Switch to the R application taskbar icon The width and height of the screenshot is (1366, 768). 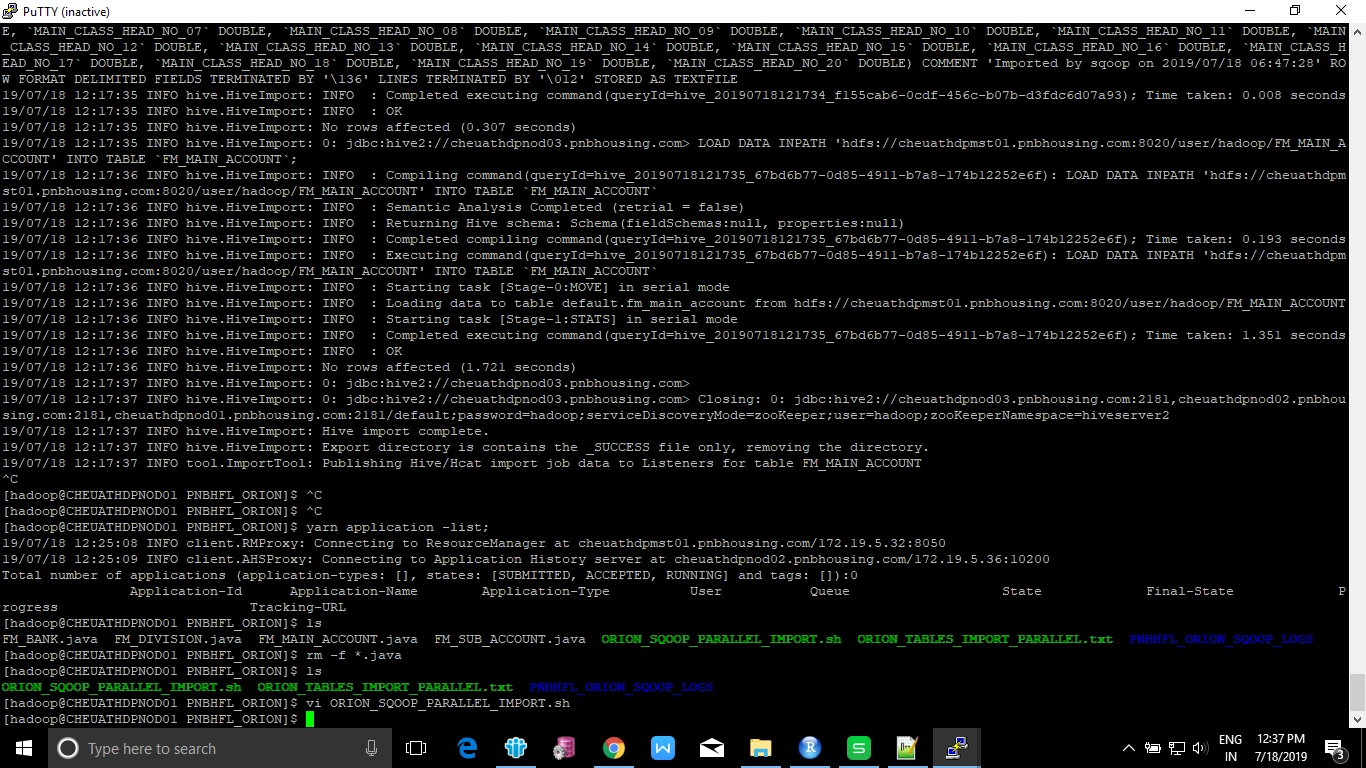click(810, 748)
